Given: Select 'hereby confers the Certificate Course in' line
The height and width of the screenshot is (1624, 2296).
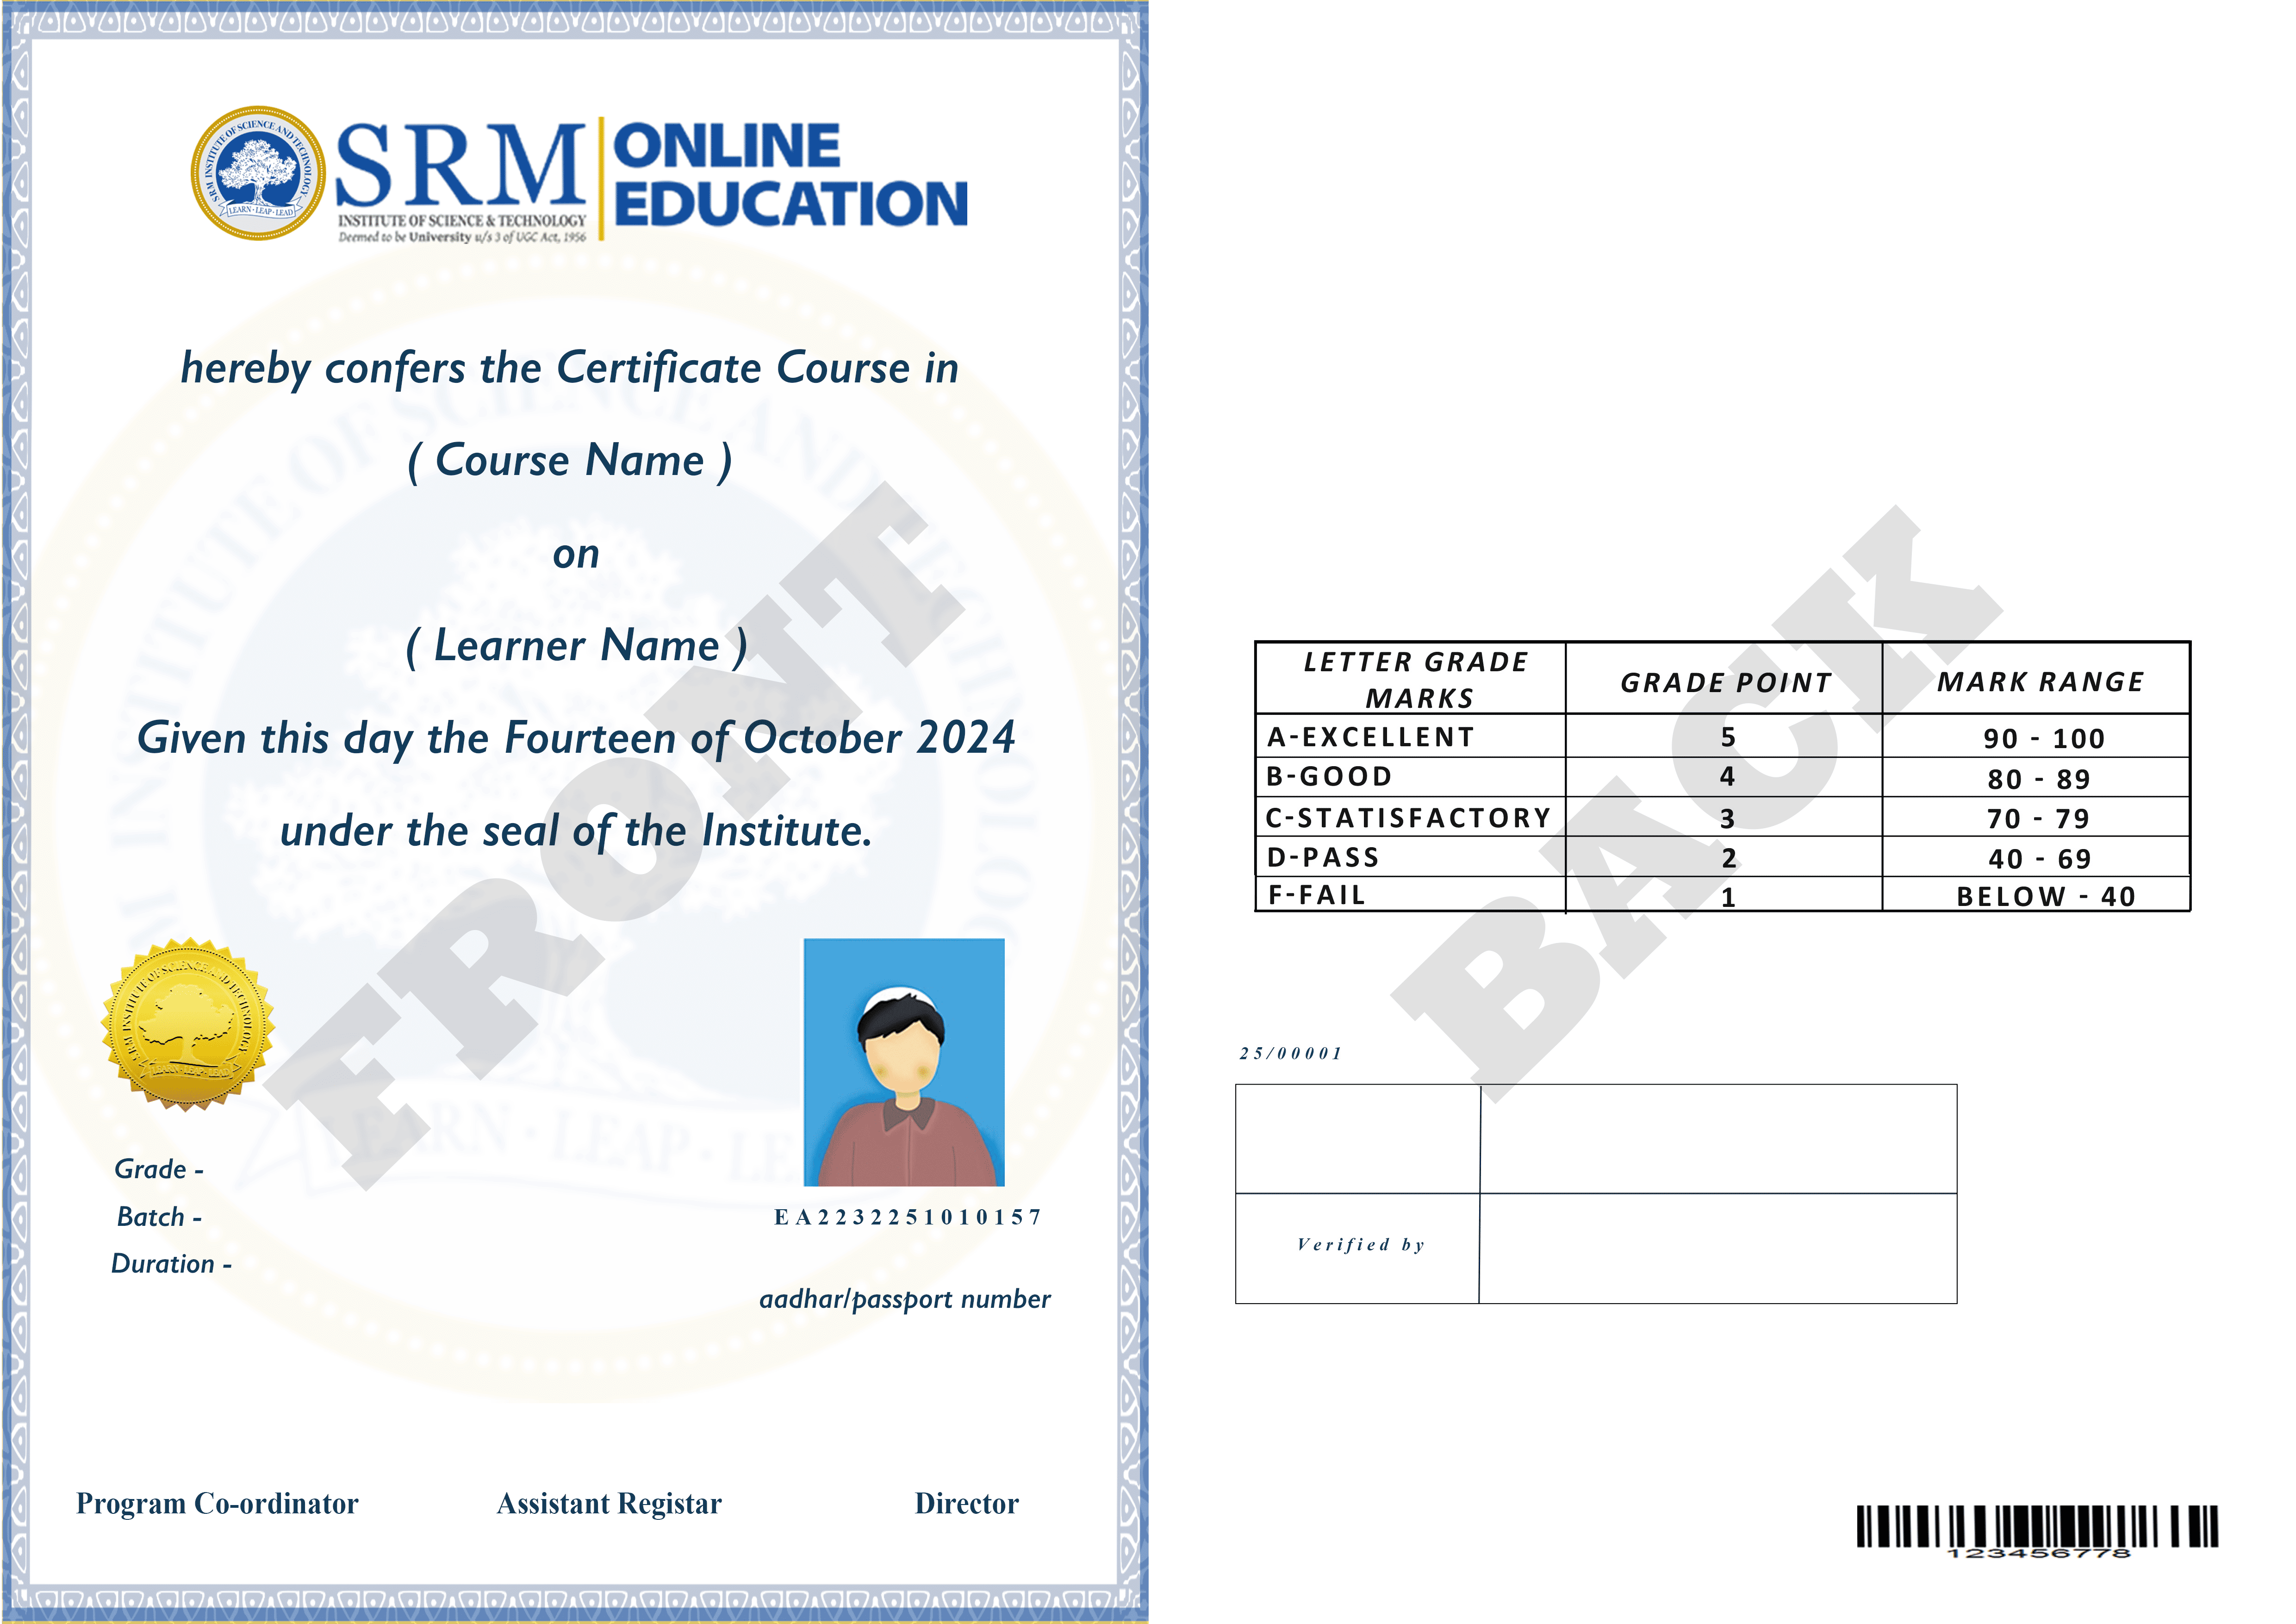Looking at the screenshot, I should coord(570,368).
